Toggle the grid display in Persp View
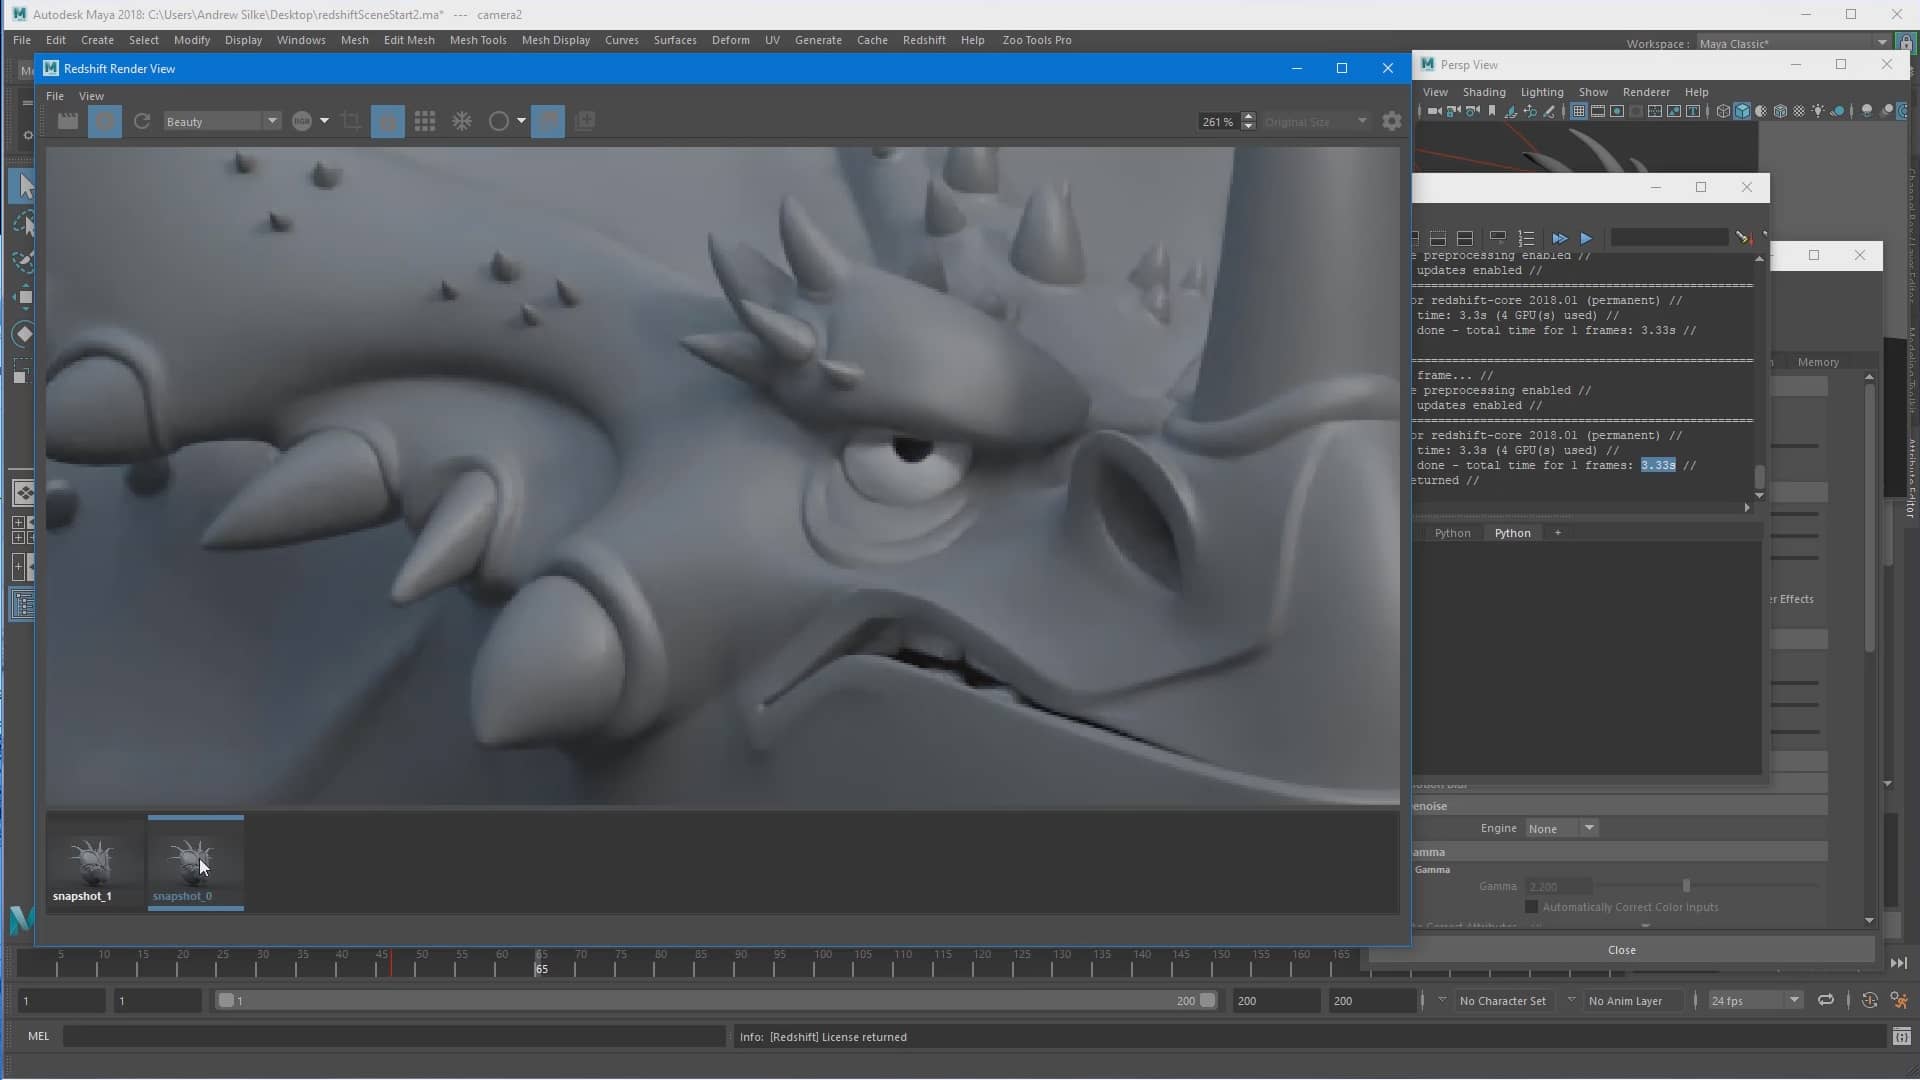Screen dimensions: 1920x1080 1580,111
